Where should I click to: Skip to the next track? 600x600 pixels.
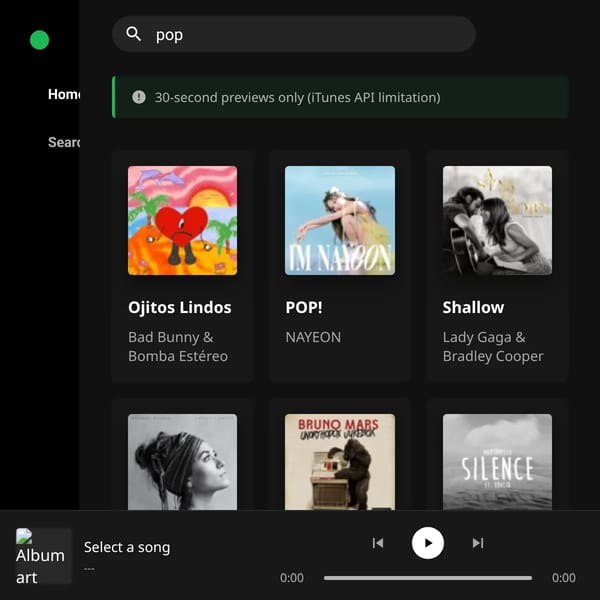pos(478,543)
